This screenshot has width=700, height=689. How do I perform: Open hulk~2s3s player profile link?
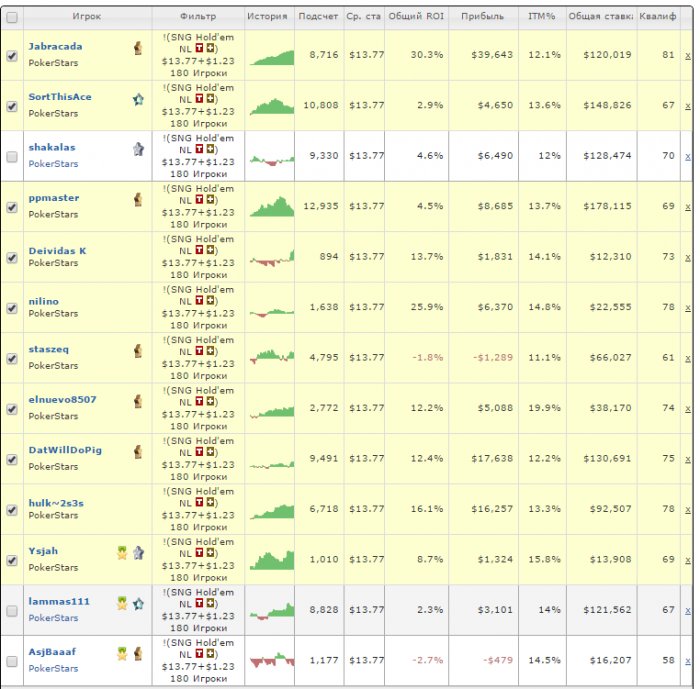56,503
